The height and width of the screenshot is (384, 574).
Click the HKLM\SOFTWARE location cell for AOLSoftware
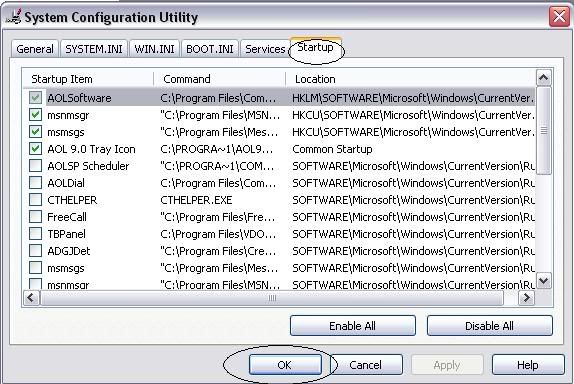tap(413, 98)
